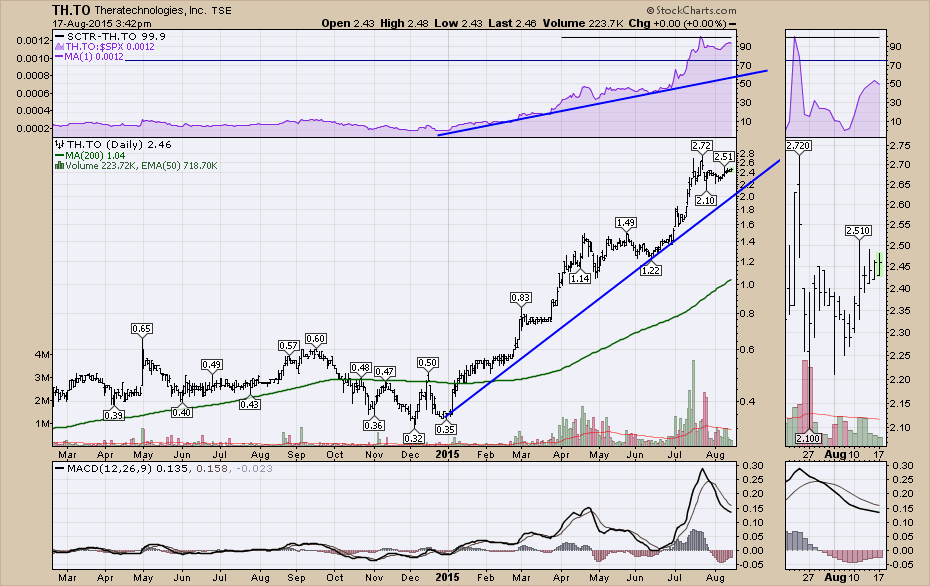Click the MA(1) 0.0012 legend entry
This screenshot has width=930, height=586.
pyautogui.click(x=95, y=56)
